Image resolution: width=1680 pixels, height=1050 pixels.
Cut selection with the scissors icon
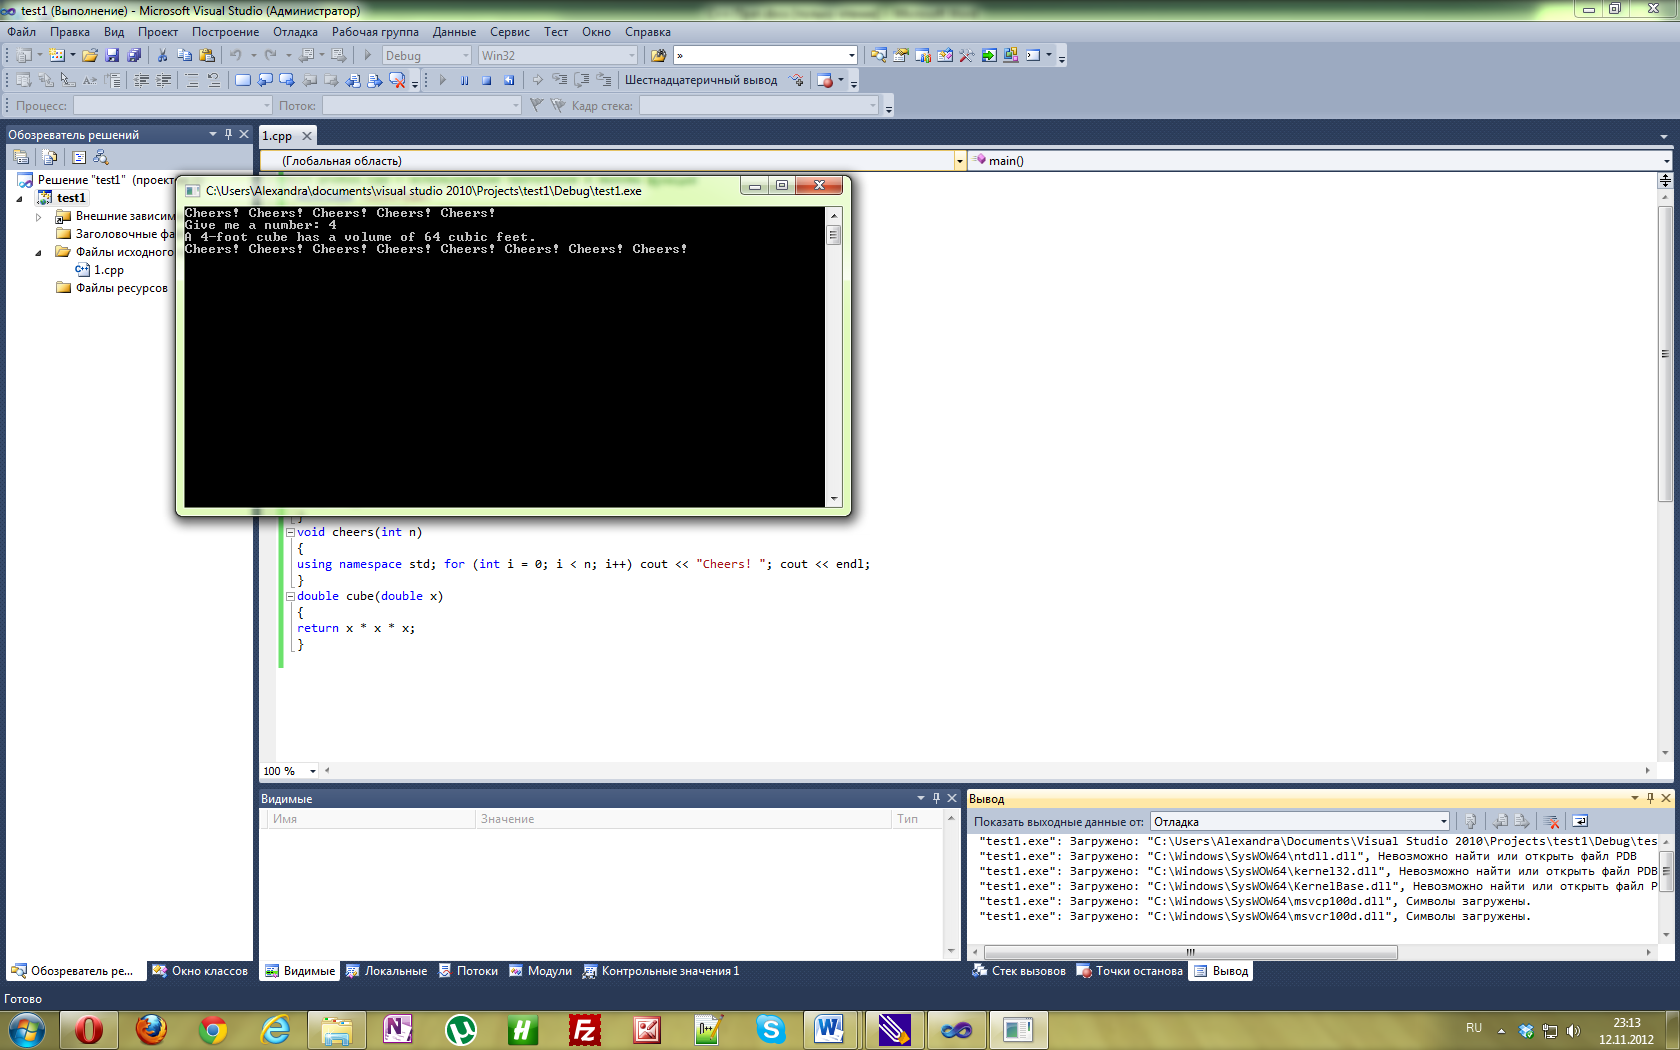coord(162,55)
